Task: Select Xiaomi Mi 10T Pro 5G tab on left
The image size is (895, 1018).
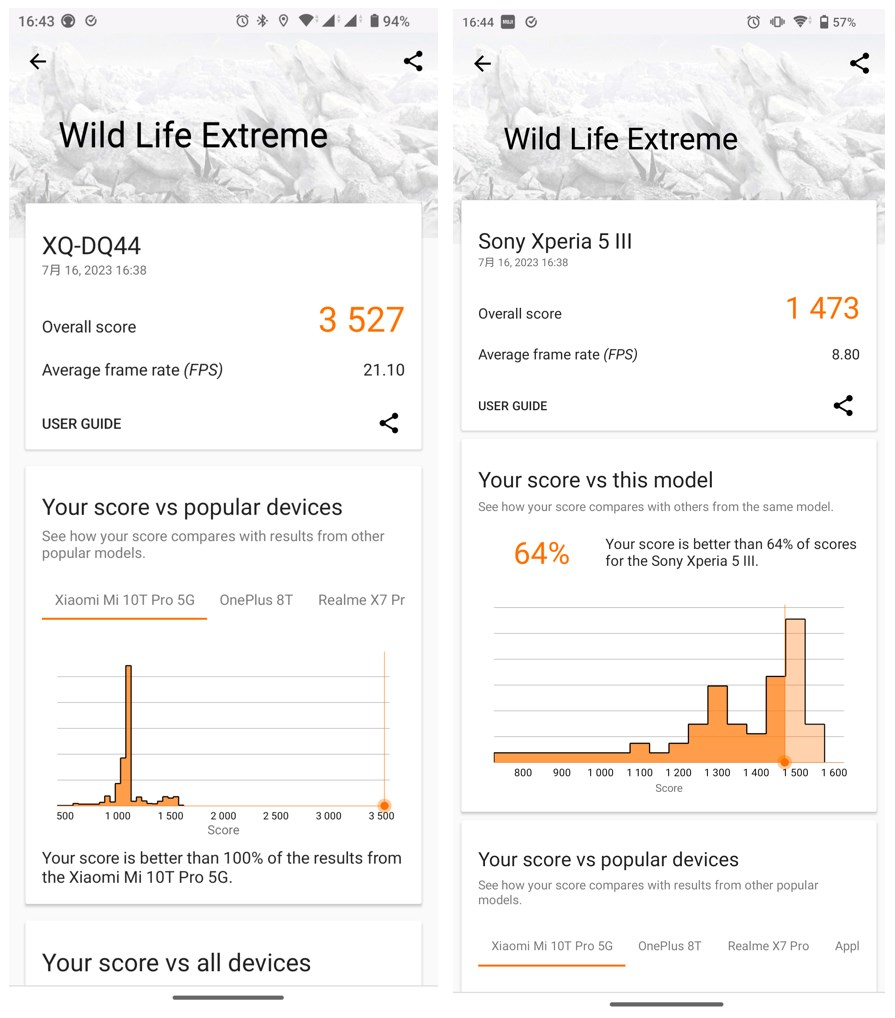Action: 125,600
